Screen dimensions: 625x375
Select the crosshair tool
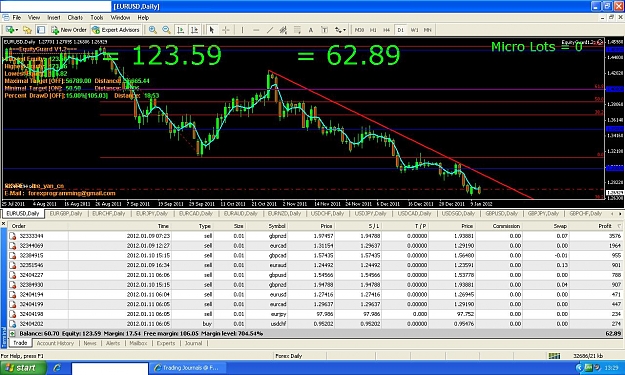226,30
